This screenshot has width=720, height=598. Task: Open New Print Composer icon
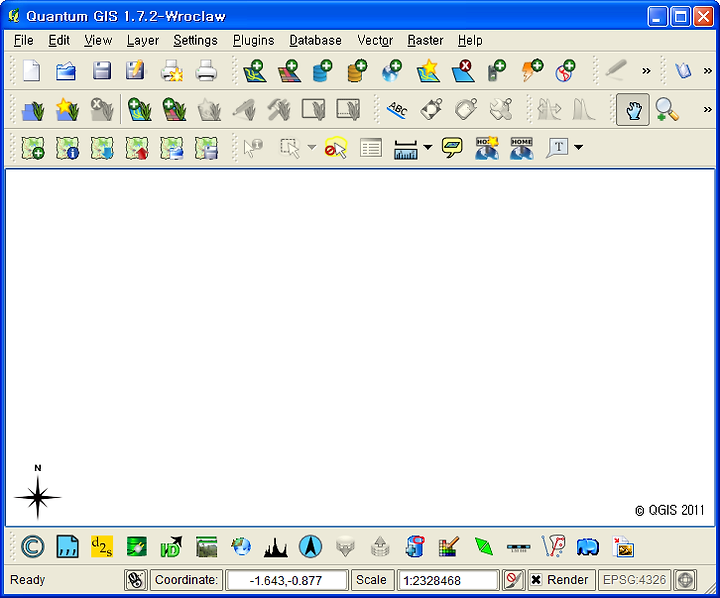coord(171,71)
